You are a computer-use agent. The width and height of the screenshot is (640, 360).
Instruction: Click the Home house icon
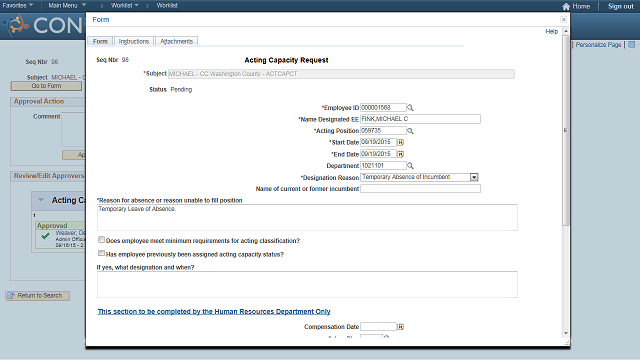click(566, 7)
